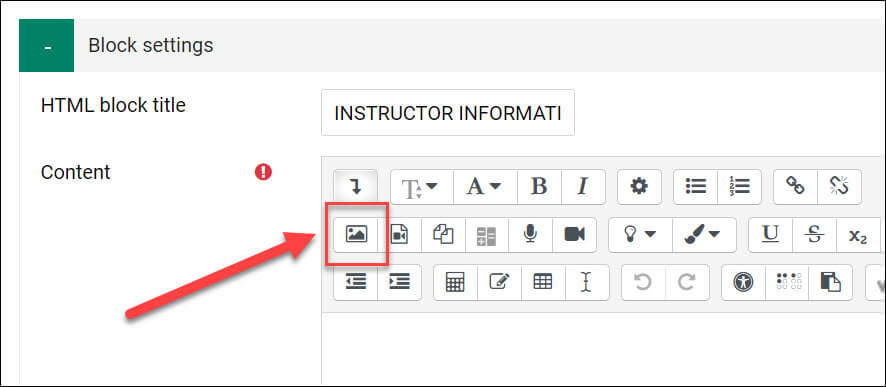The height and width of the screenshot is (387, 886).
Task: Toggle bold formatting
Action: pyautogui.click(x=540, y=186)
